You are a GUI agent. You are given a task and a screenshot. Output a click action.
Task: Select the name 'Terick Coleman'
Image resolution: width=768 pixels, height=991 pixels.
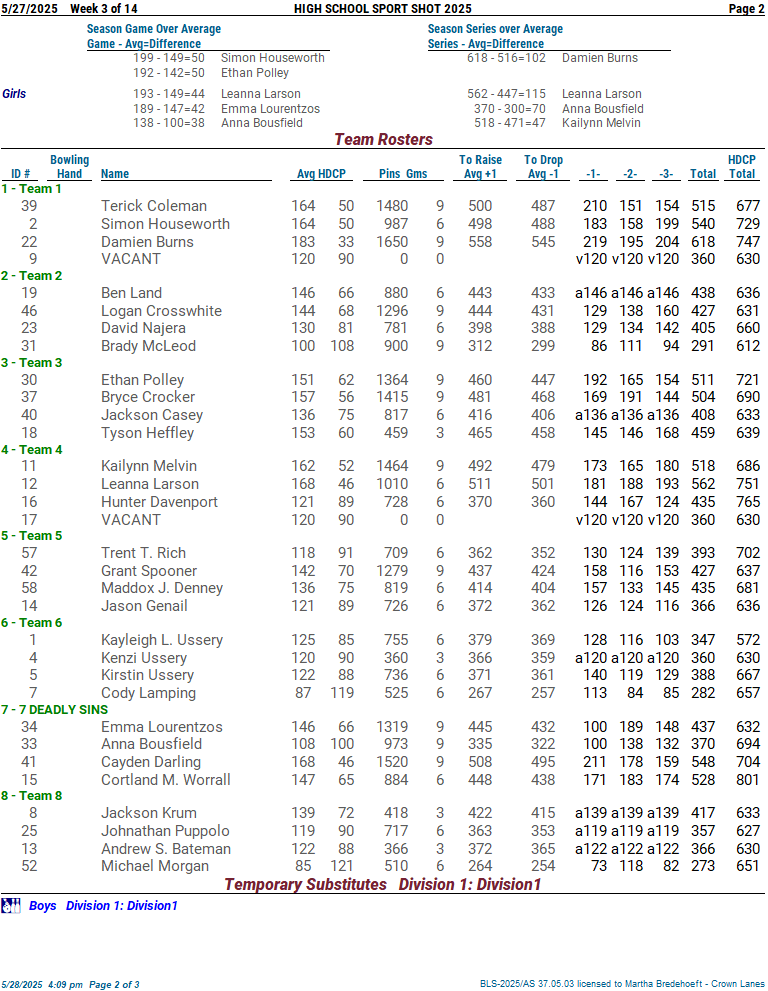click(x=154, y=206)
